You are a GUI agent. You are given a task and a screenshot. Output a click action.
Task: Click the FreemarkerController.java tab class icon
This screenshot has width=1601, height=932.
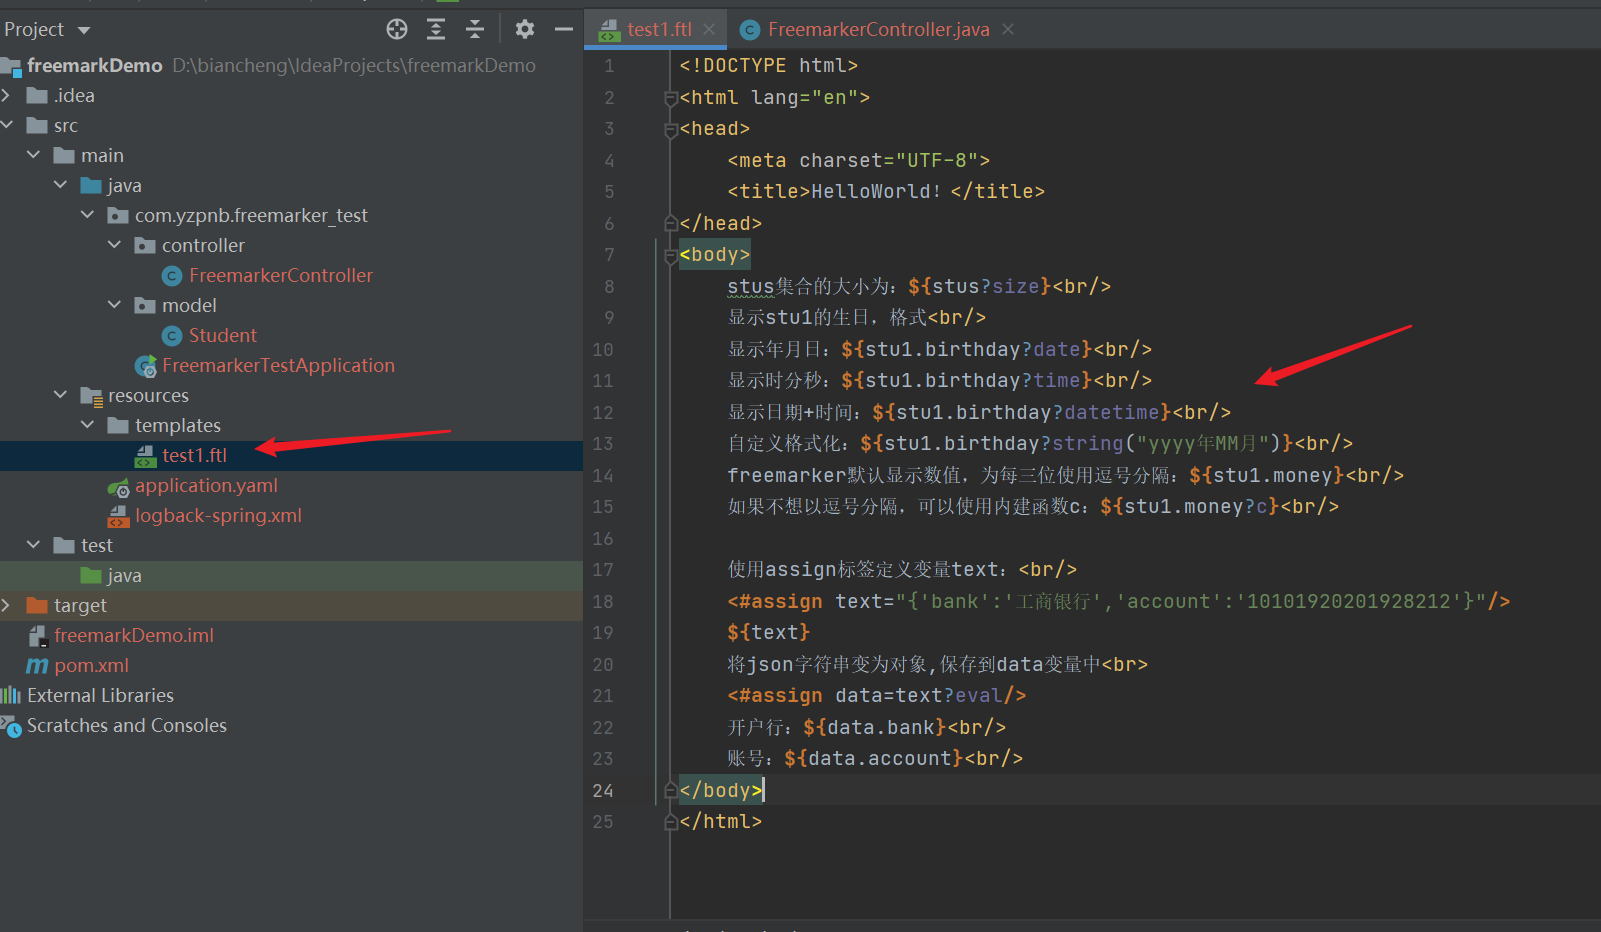coord(750,30)
